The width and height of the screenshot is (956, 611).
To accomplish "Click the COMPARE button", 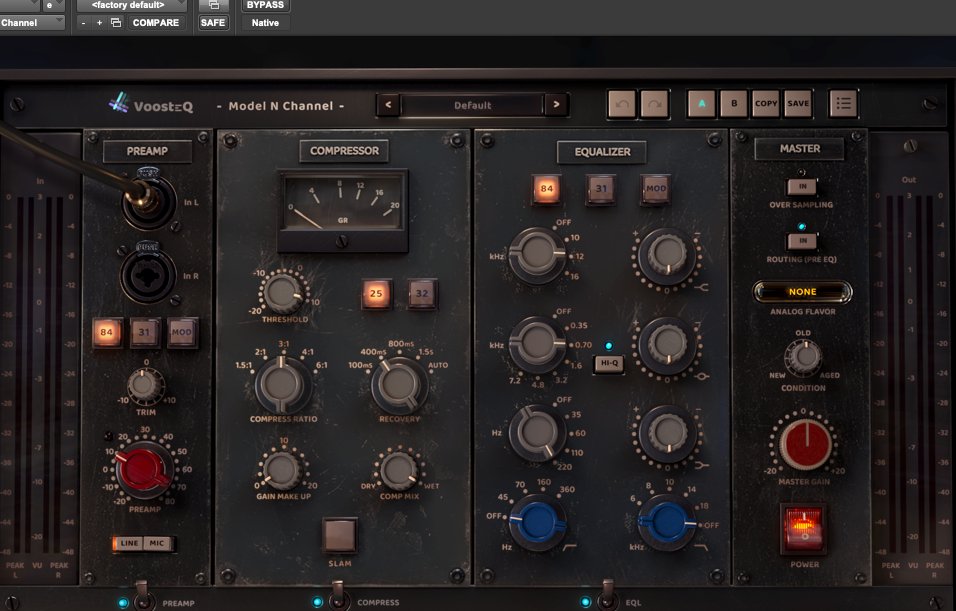I will click(156, 23).
